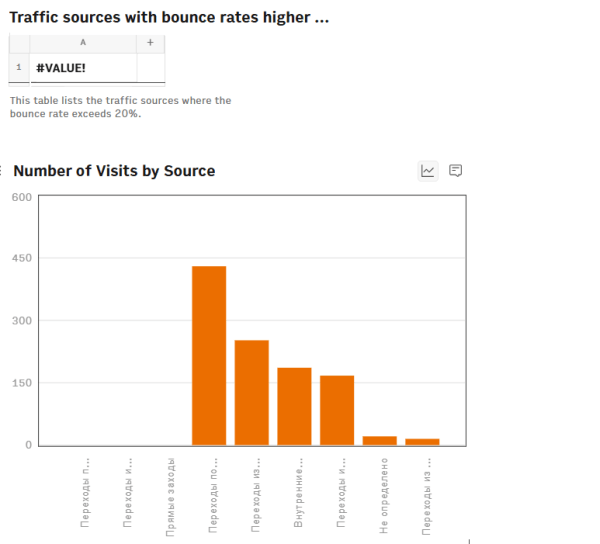Select column A header
The image size is (600, 544).
pyautogui.click(x=83, y=43)
